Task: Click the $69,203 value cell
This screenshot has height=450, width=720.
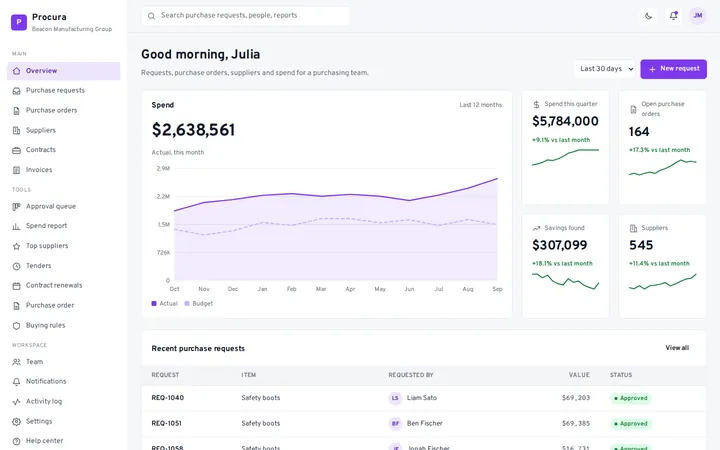Action: [x=576, y=398]
